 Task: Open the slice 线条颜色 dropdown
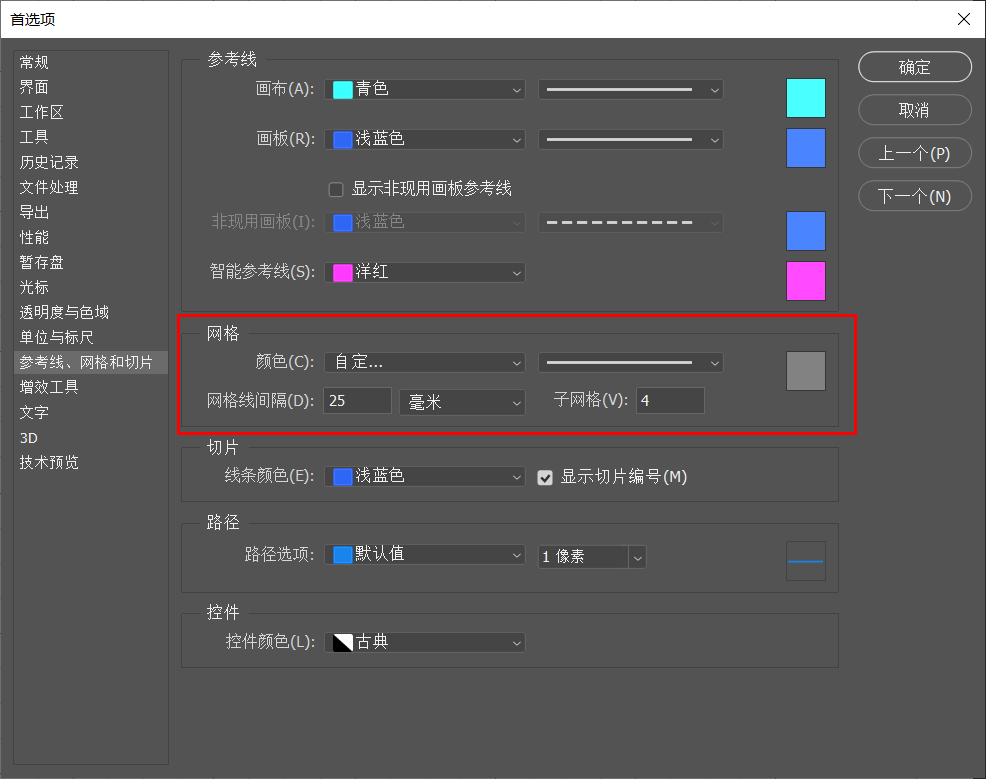coord(425,476)
